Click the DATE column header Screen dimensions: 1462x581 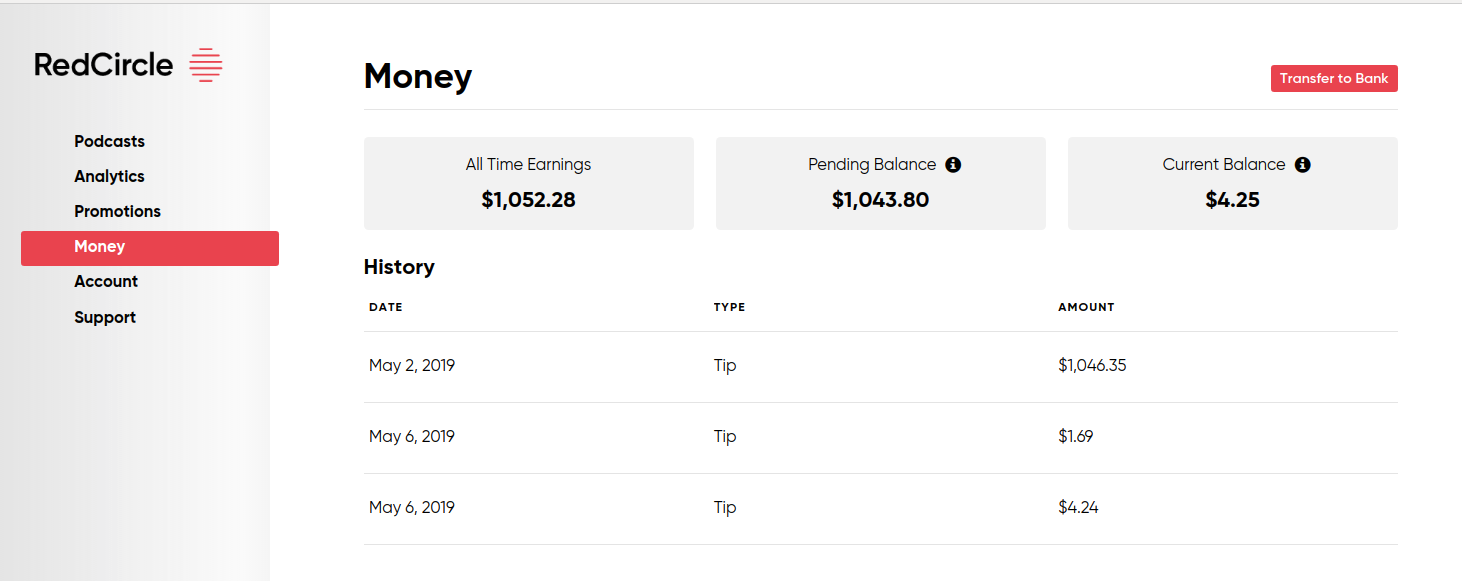(x=386, y=307)
